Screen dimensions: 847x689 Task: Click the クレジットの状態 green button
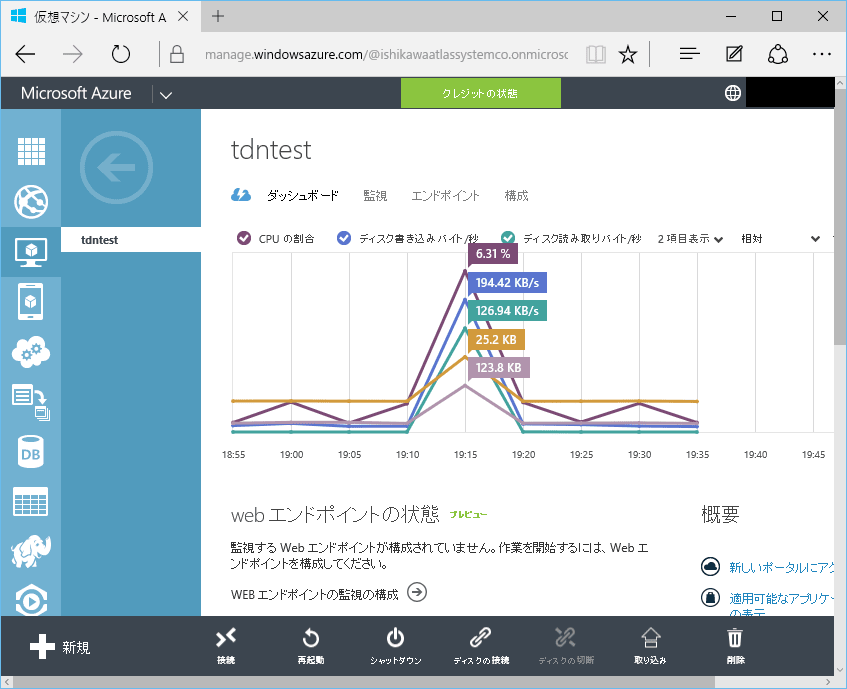480,93
